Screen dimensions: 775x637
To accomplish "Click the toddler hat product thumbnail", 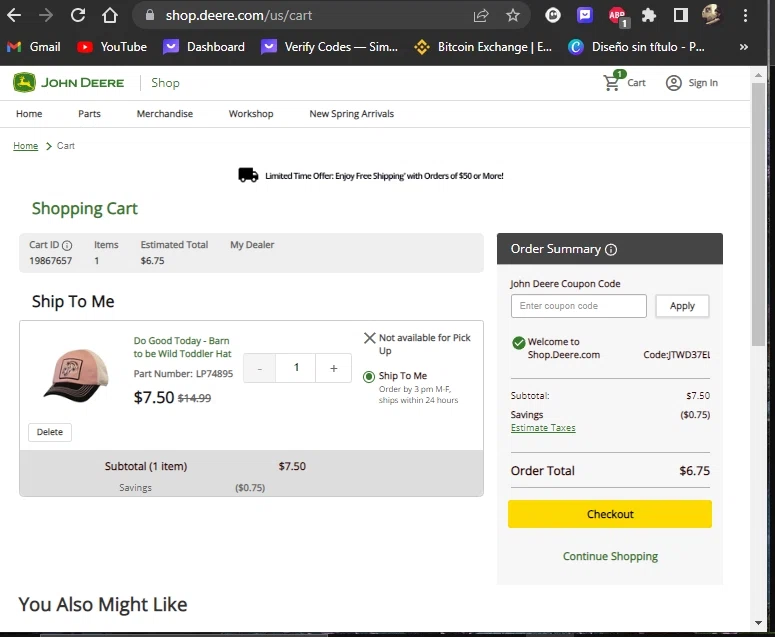I will pyautogui.click(x=76, y=375).
